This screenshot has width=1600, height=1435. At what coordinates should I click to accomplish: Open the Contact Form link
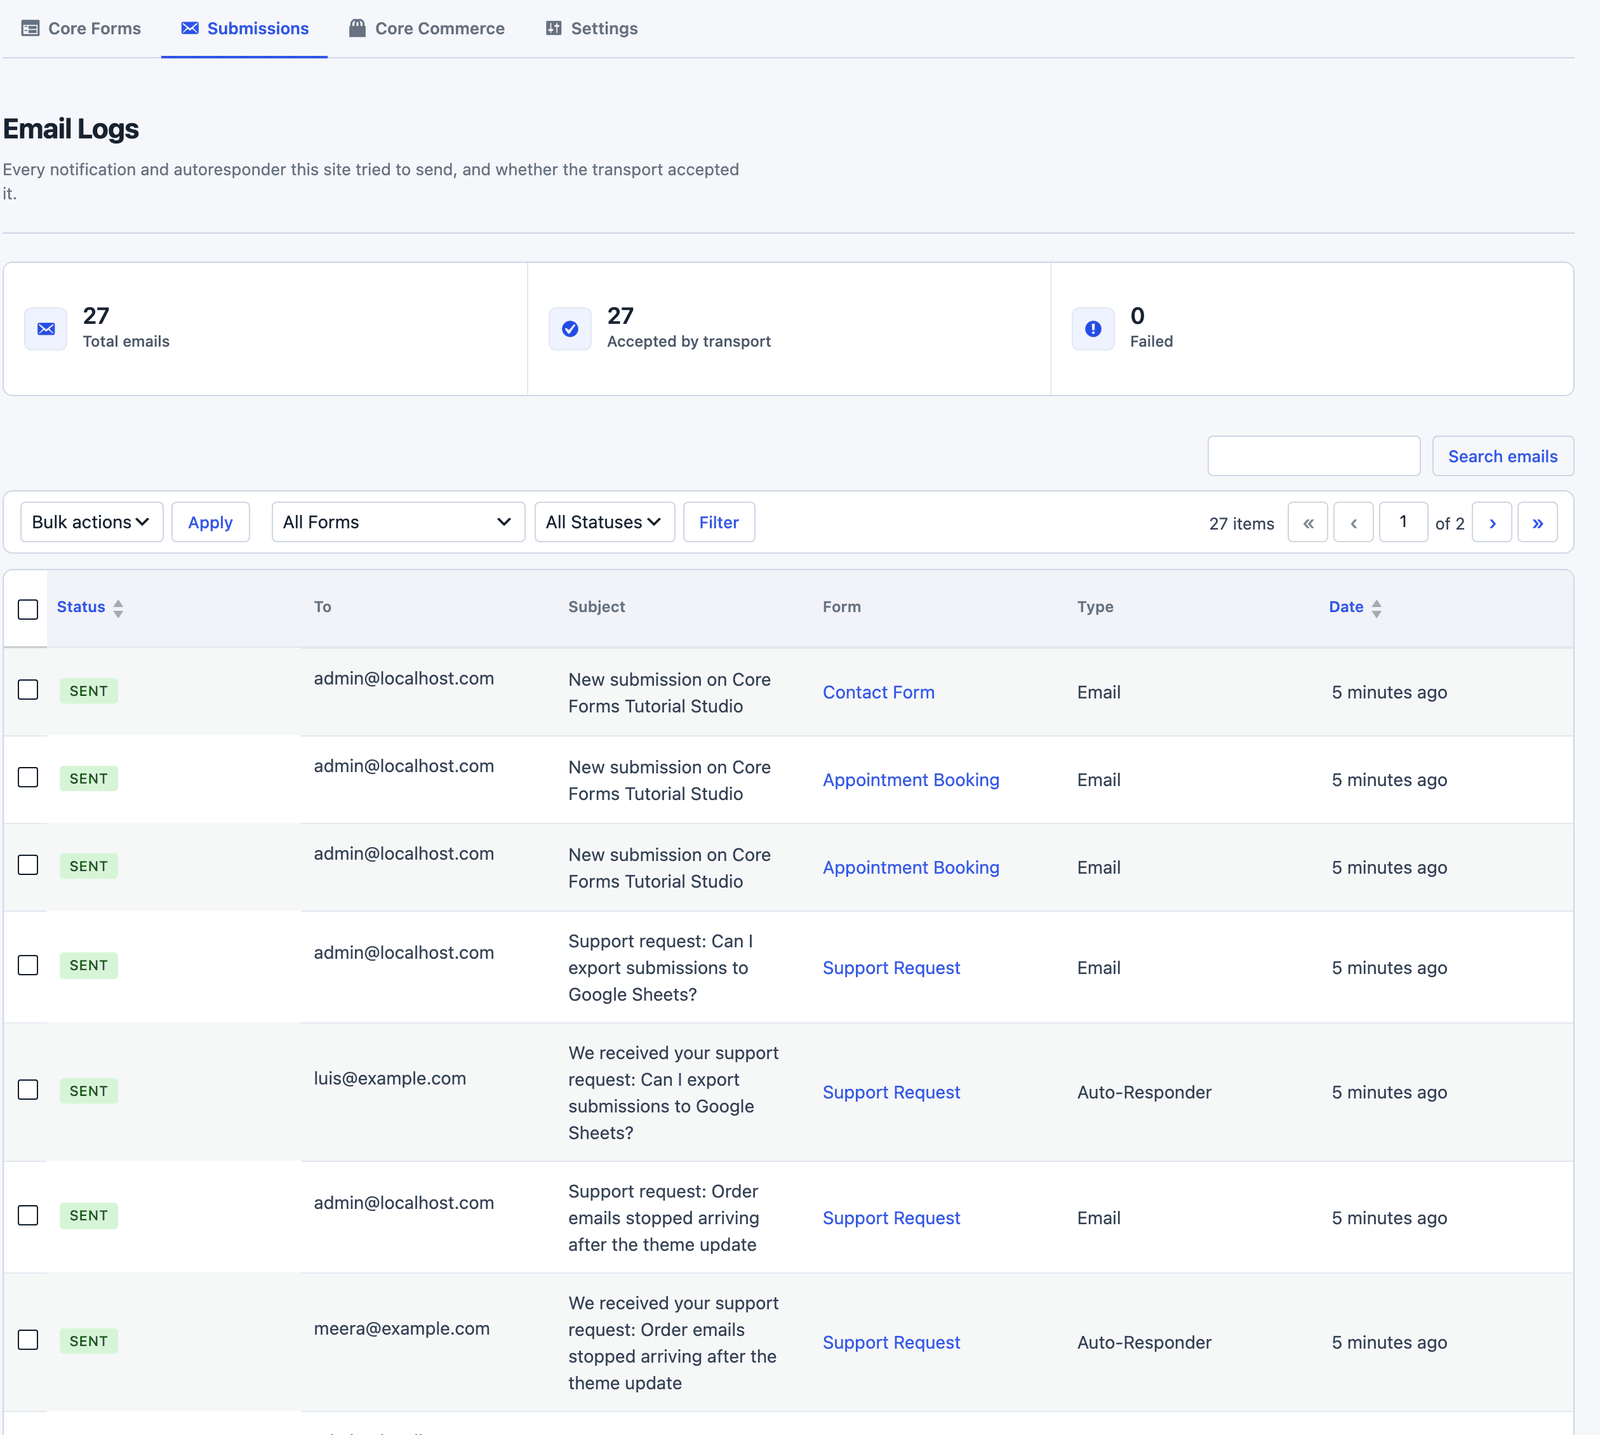879,692
